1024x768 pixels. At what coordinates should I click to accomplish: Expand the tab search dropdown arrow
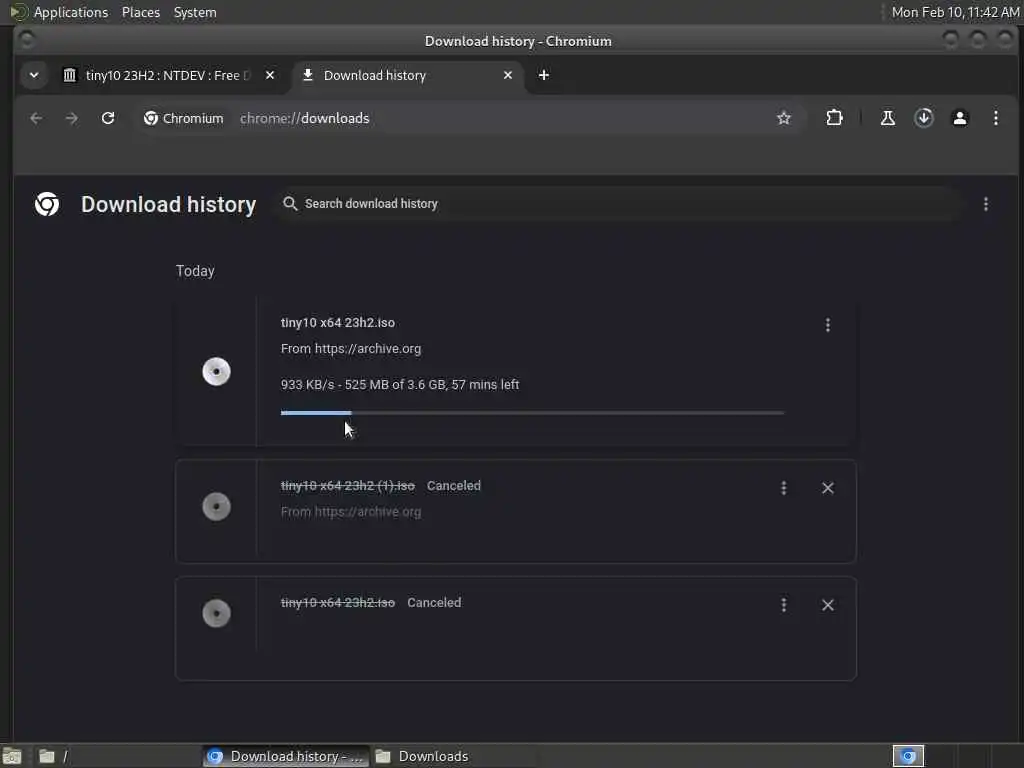(x=34, y=75)
